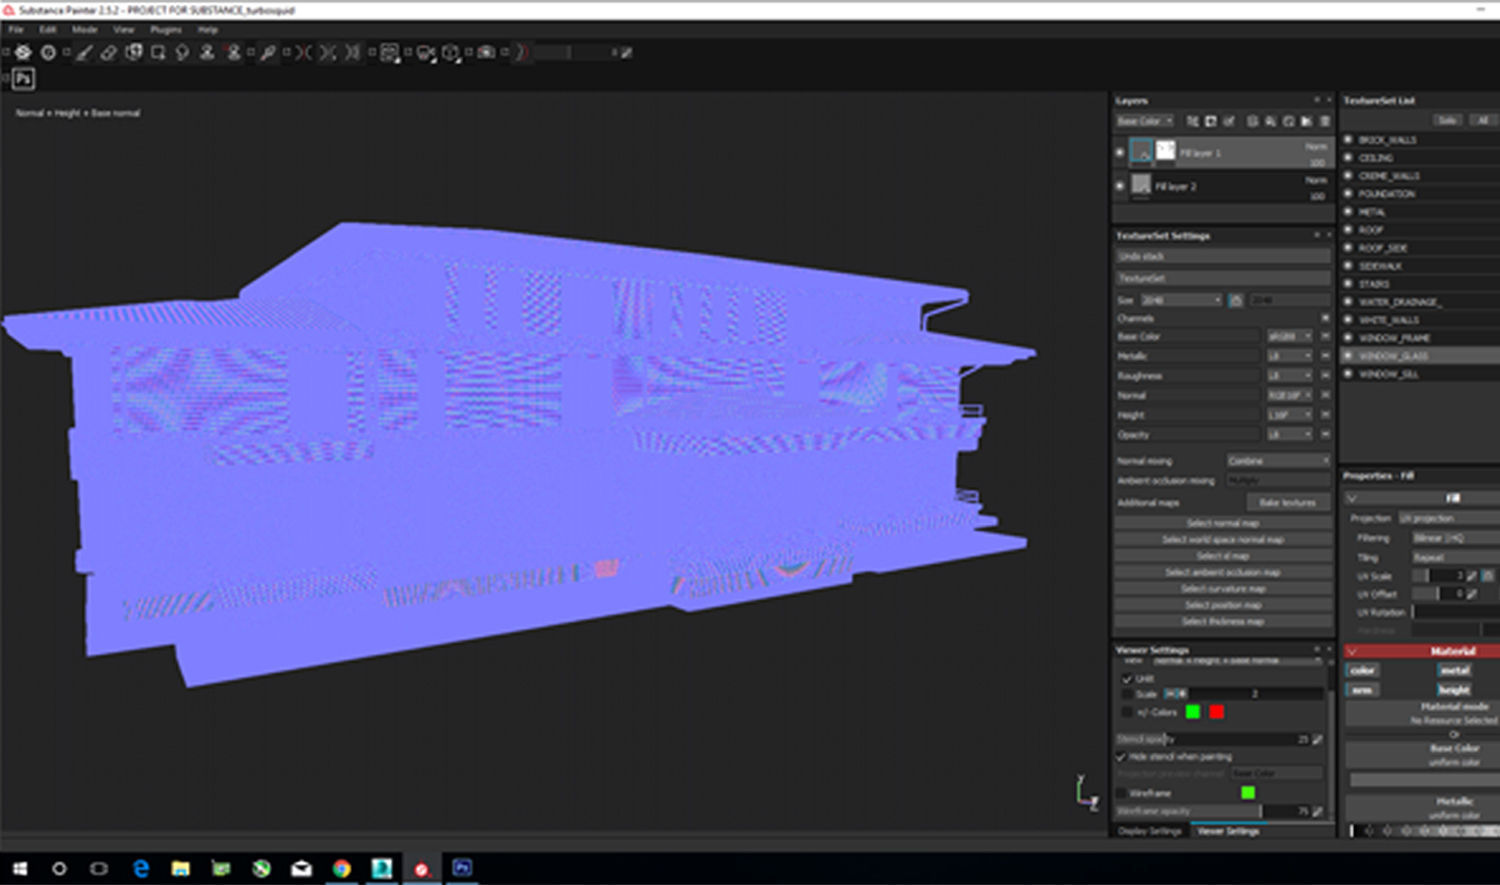Select the Clone stamp tool

[207, 52]
